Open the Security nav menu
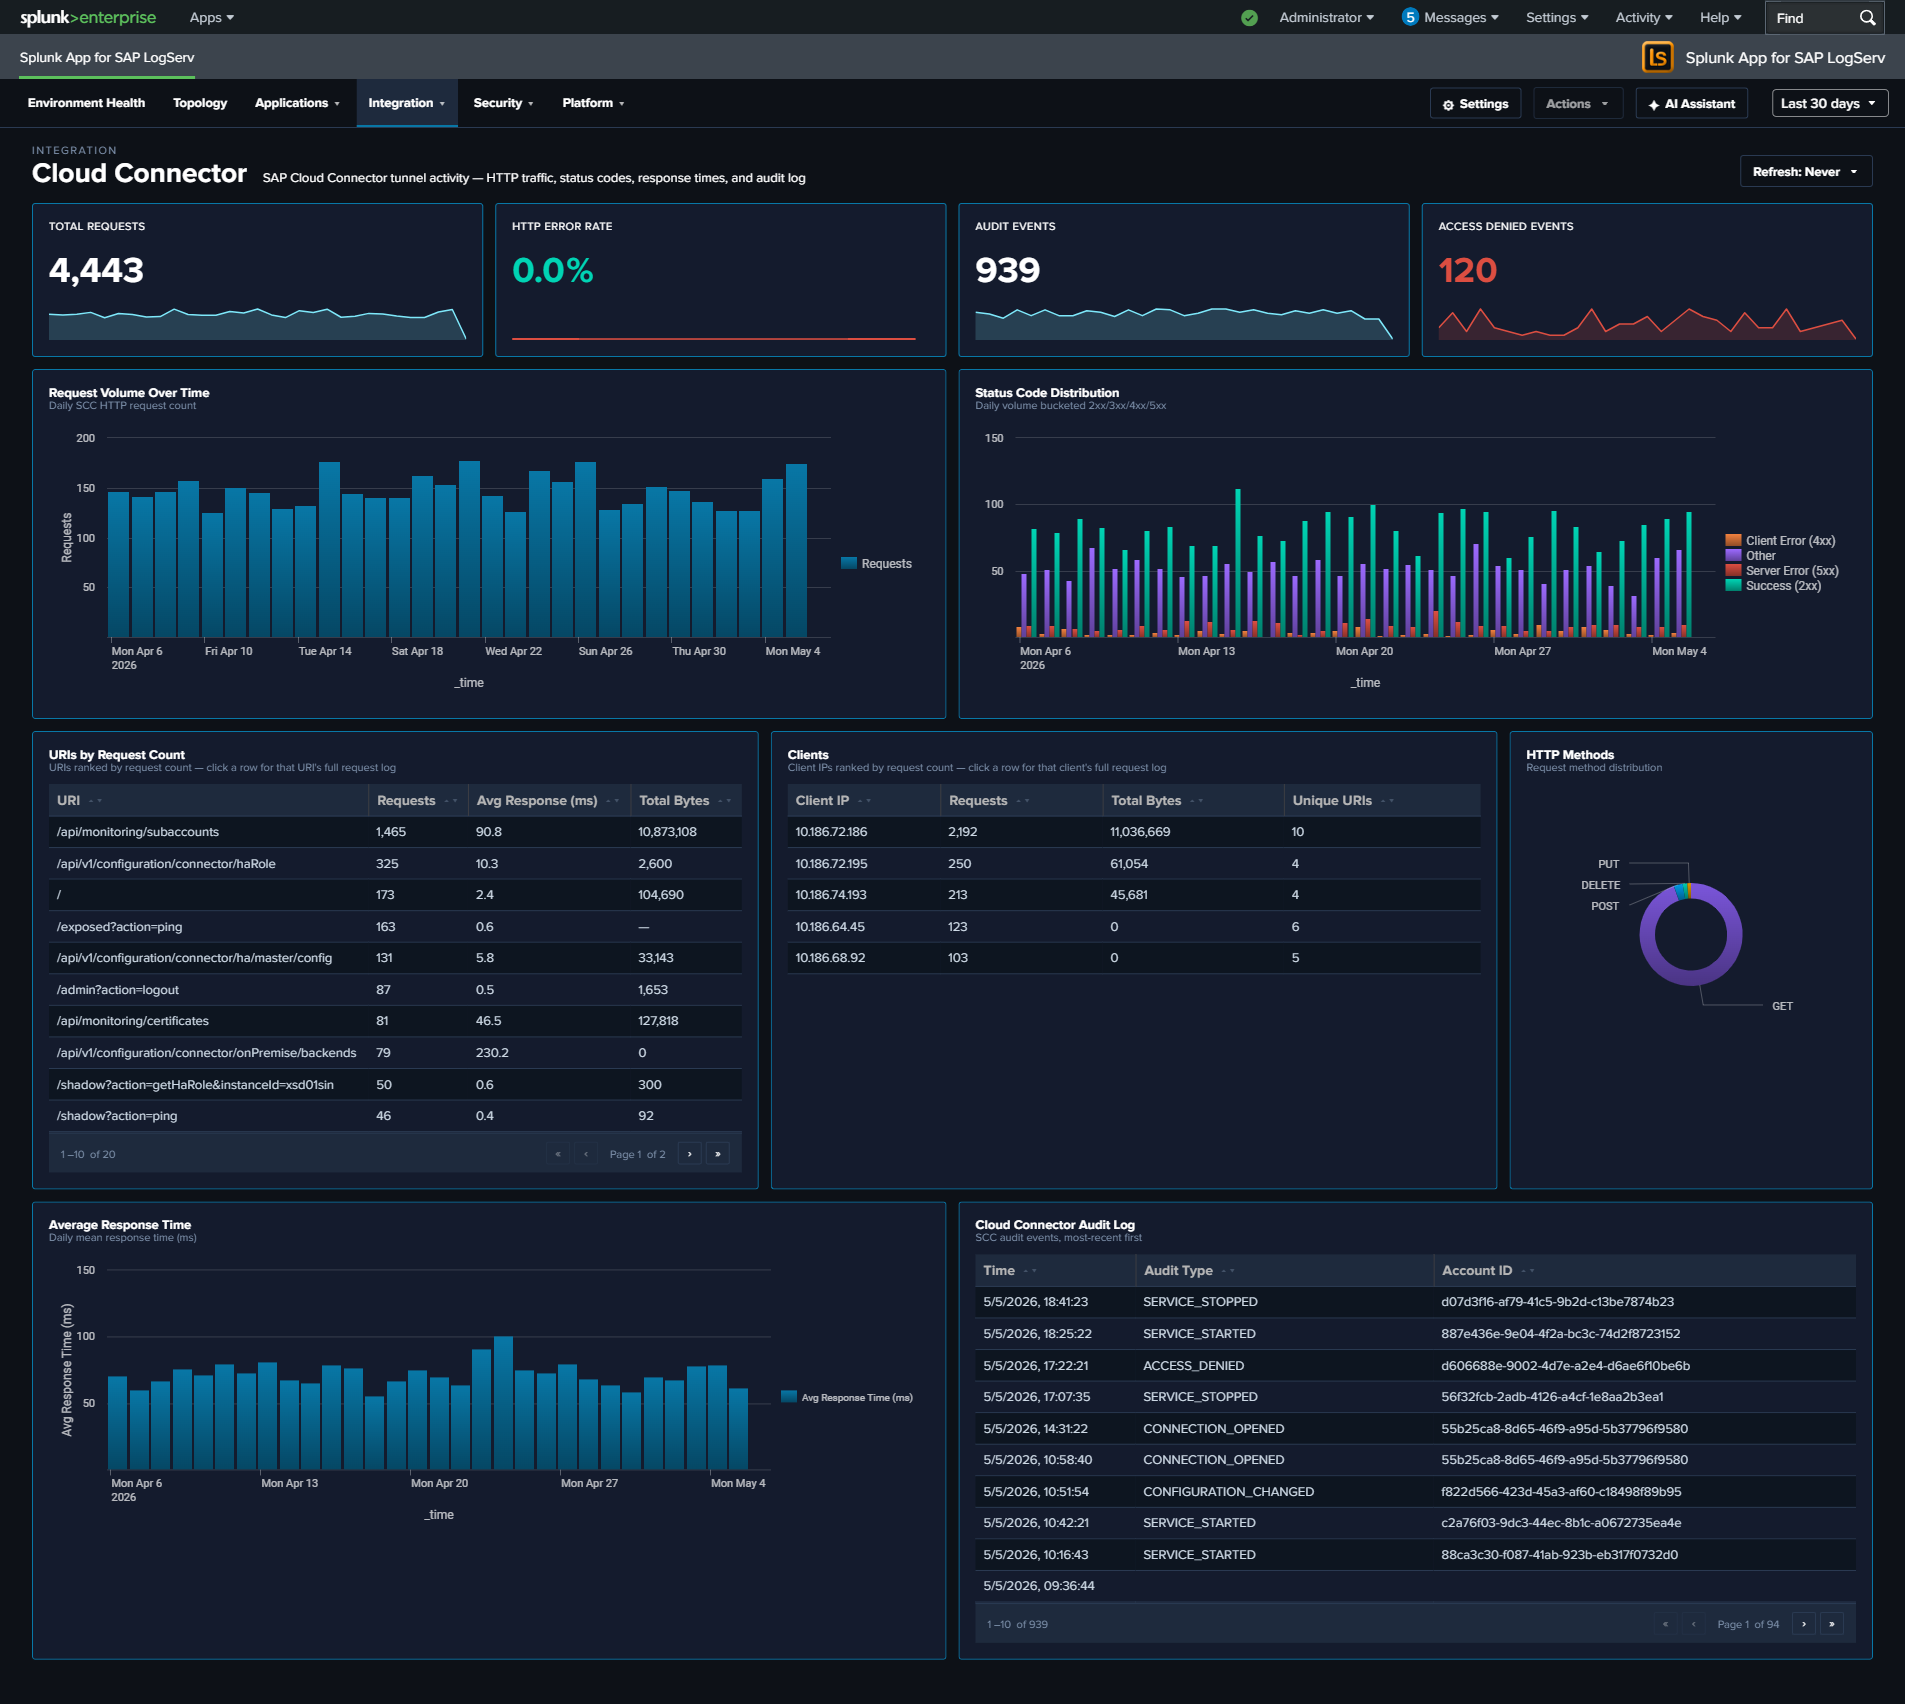Screen dimensions: 1905x1704 click(503, 103)
